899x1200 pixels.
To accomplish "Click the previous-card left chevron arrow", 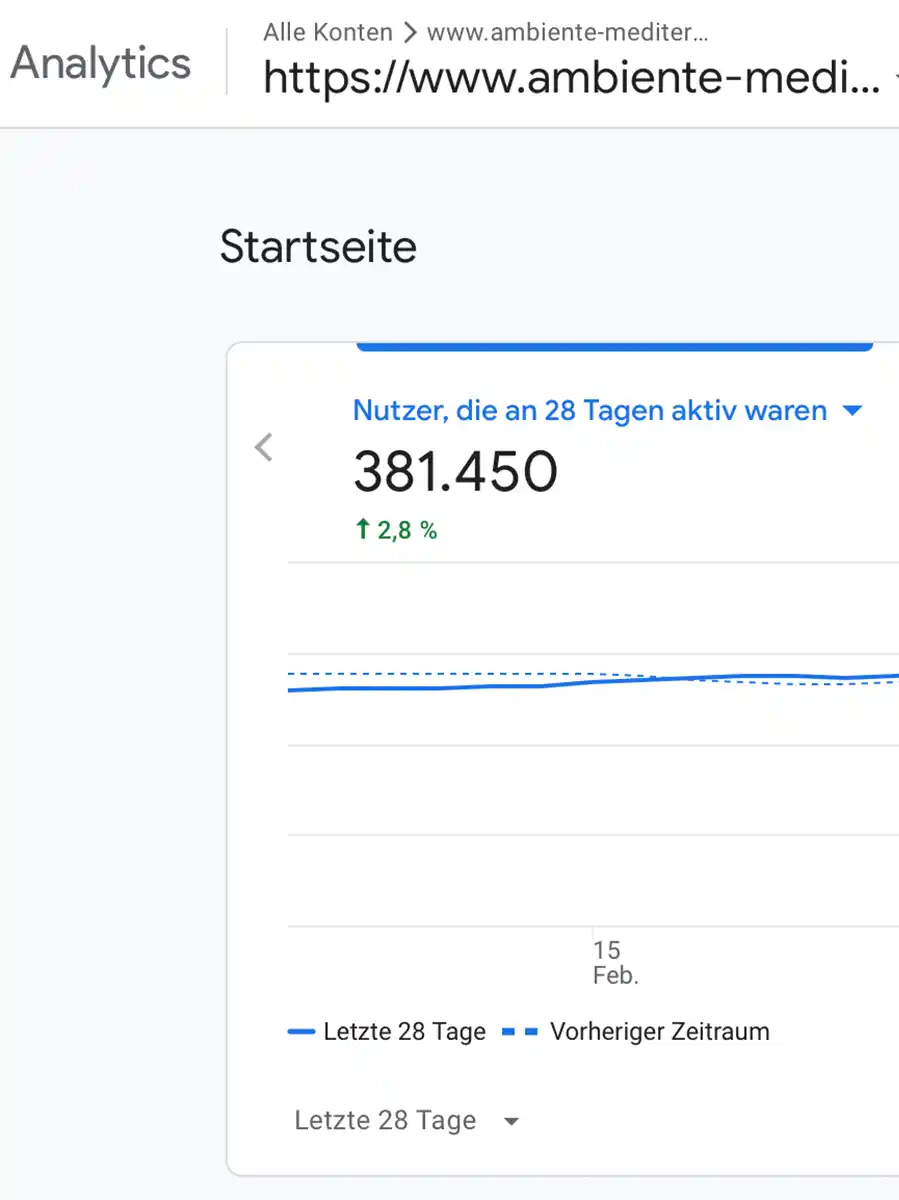I will click(x=264, y=447).
